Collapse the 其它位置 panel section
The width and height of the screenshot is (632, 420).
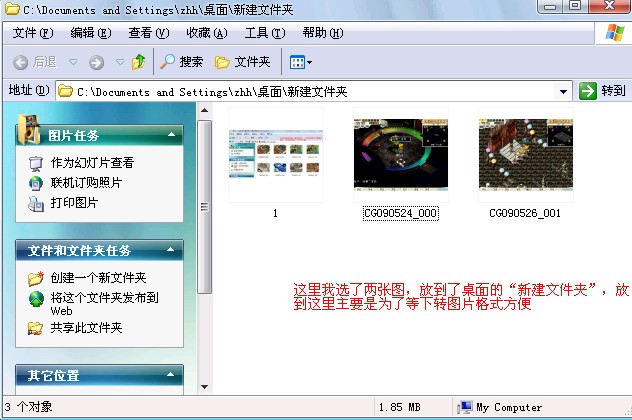point(172,376)
